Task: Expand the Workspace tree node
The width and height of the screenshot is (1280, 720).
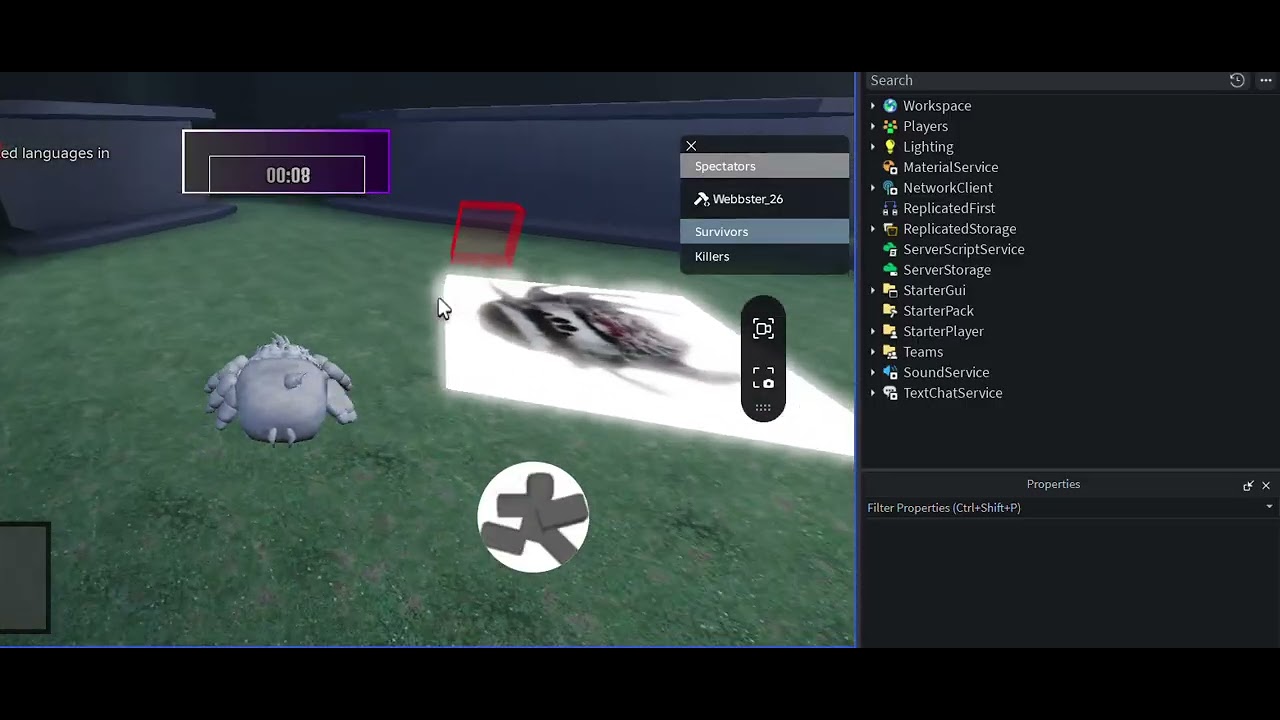Action: tap(873, 106)
